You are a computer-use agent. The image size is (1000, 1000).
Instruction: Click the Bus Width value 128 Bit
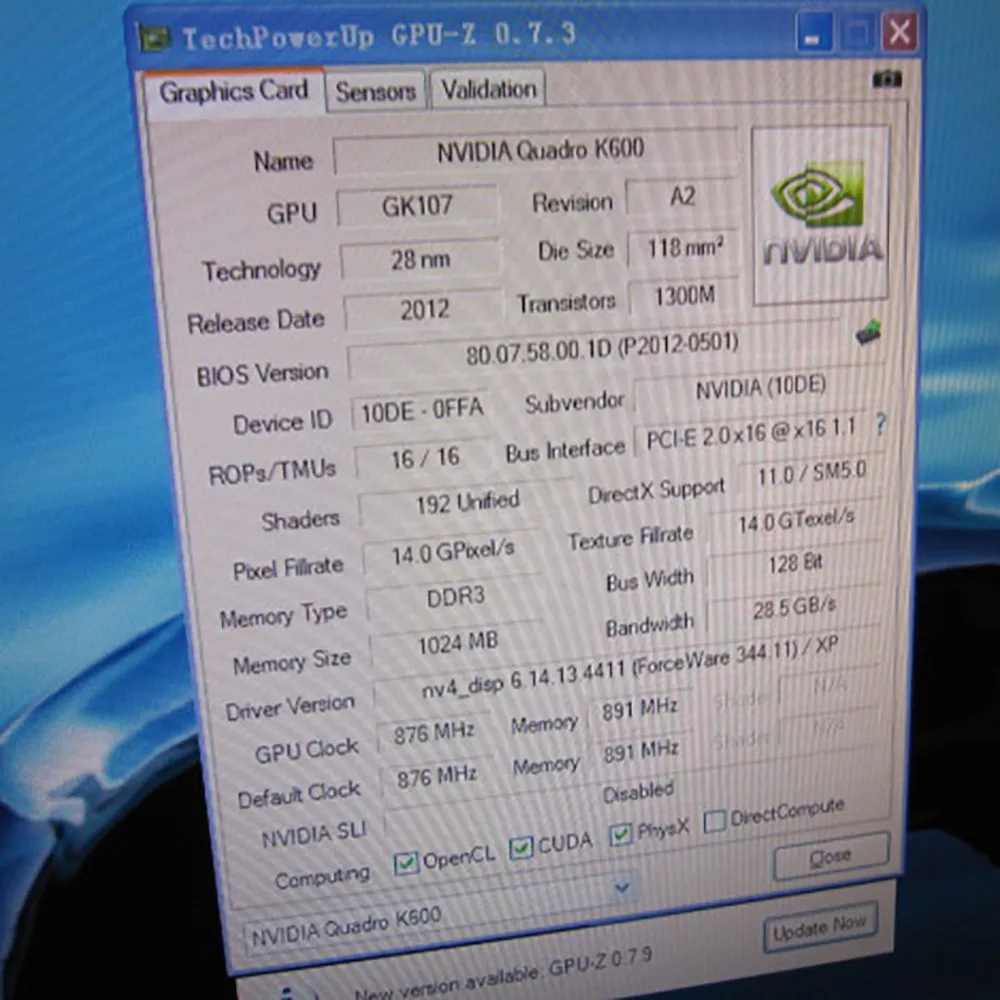[795, 564]
